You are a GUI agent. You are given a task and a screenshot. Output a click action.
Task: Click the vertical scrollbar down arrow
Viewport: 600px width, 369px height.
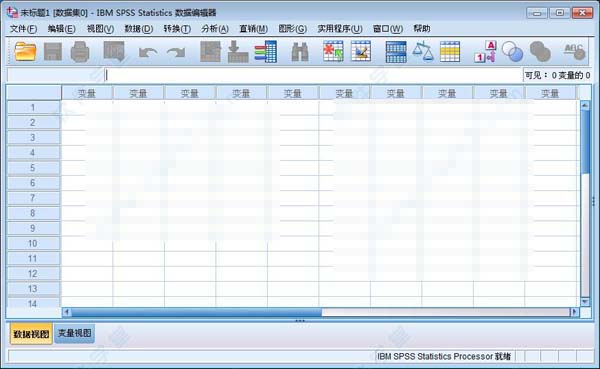[x=585, y=302]
